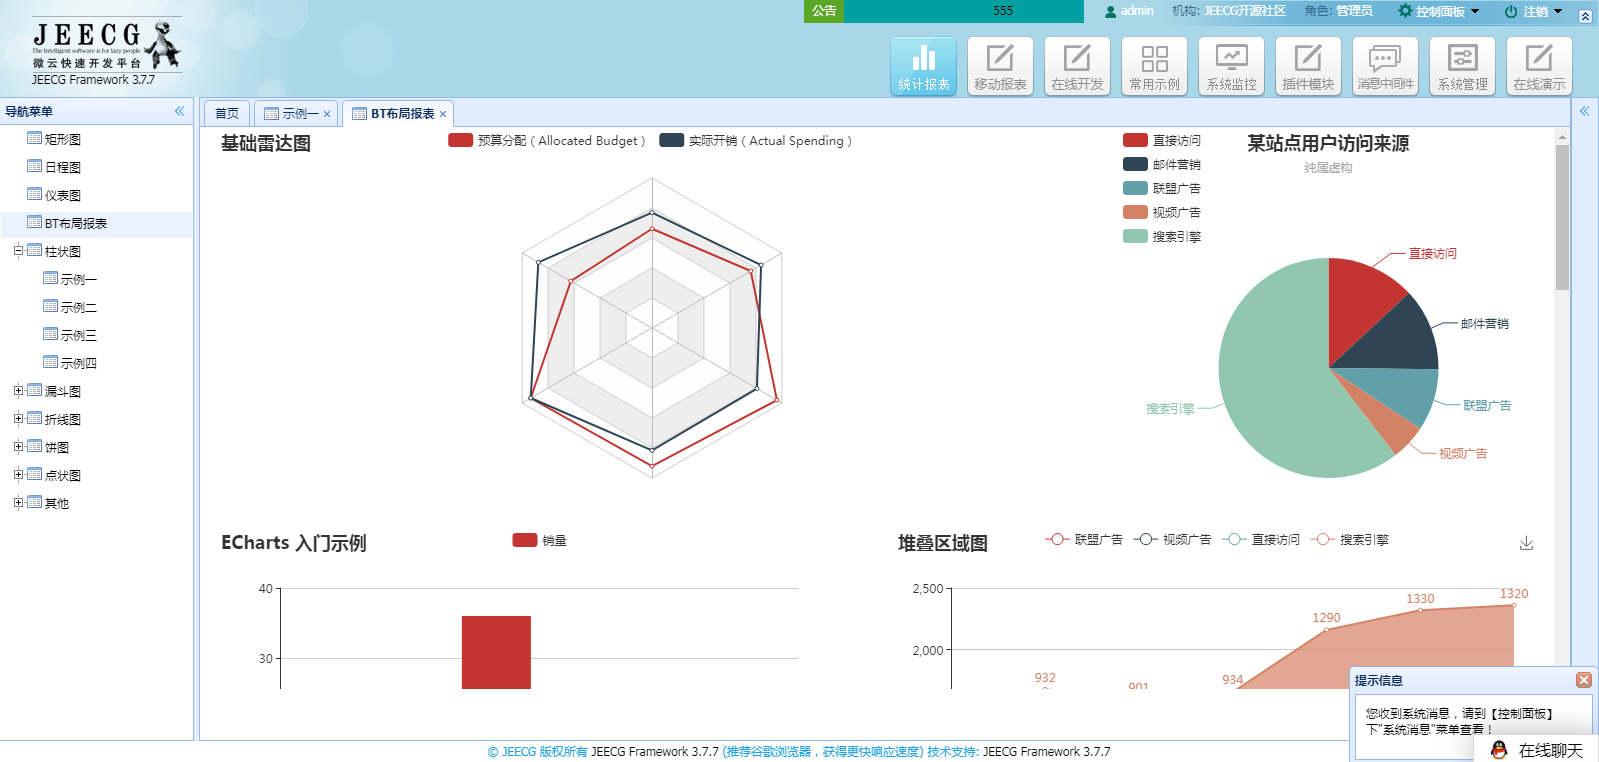Click the JEECG 版权所有 footer link
1599x762 pixels.
537,752
